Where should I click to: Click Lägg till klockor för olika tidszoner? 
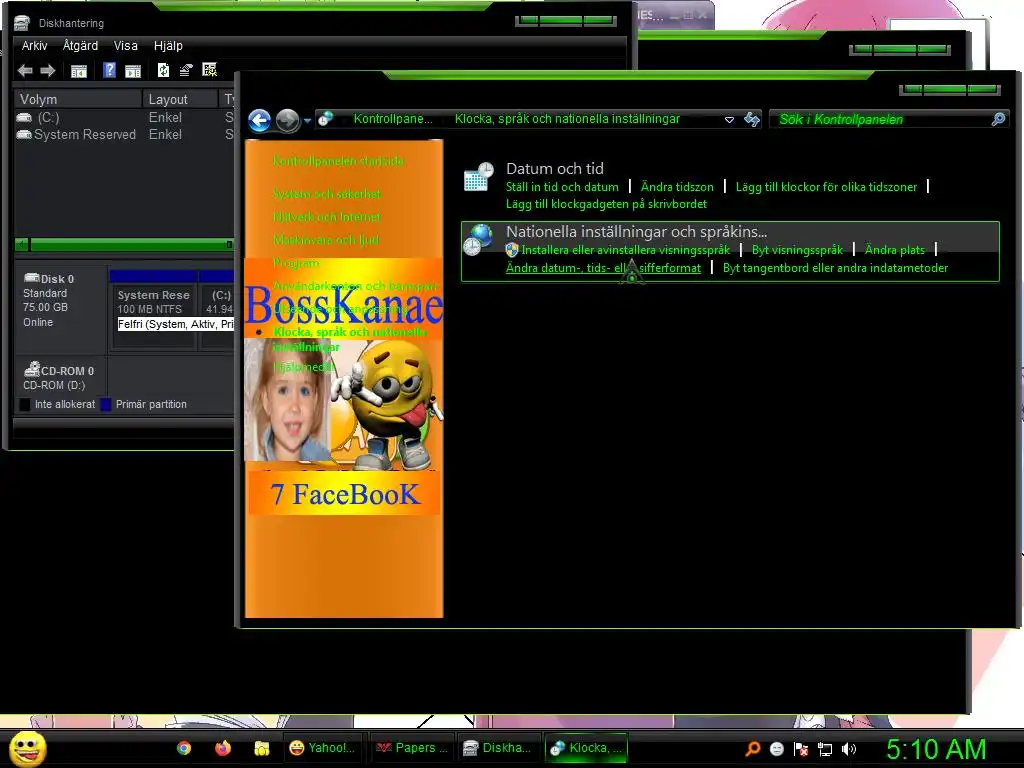pos(826,187)
